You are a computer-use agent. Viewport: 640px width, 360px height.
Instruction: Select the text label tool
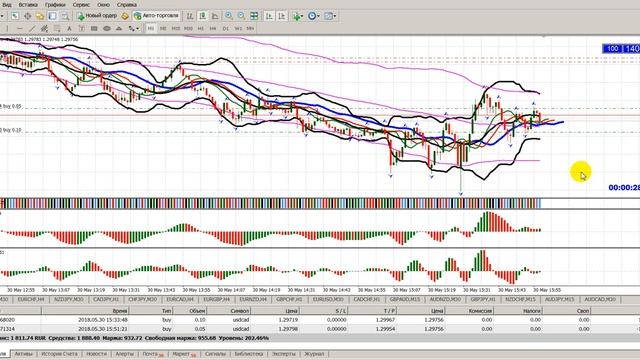82,29
